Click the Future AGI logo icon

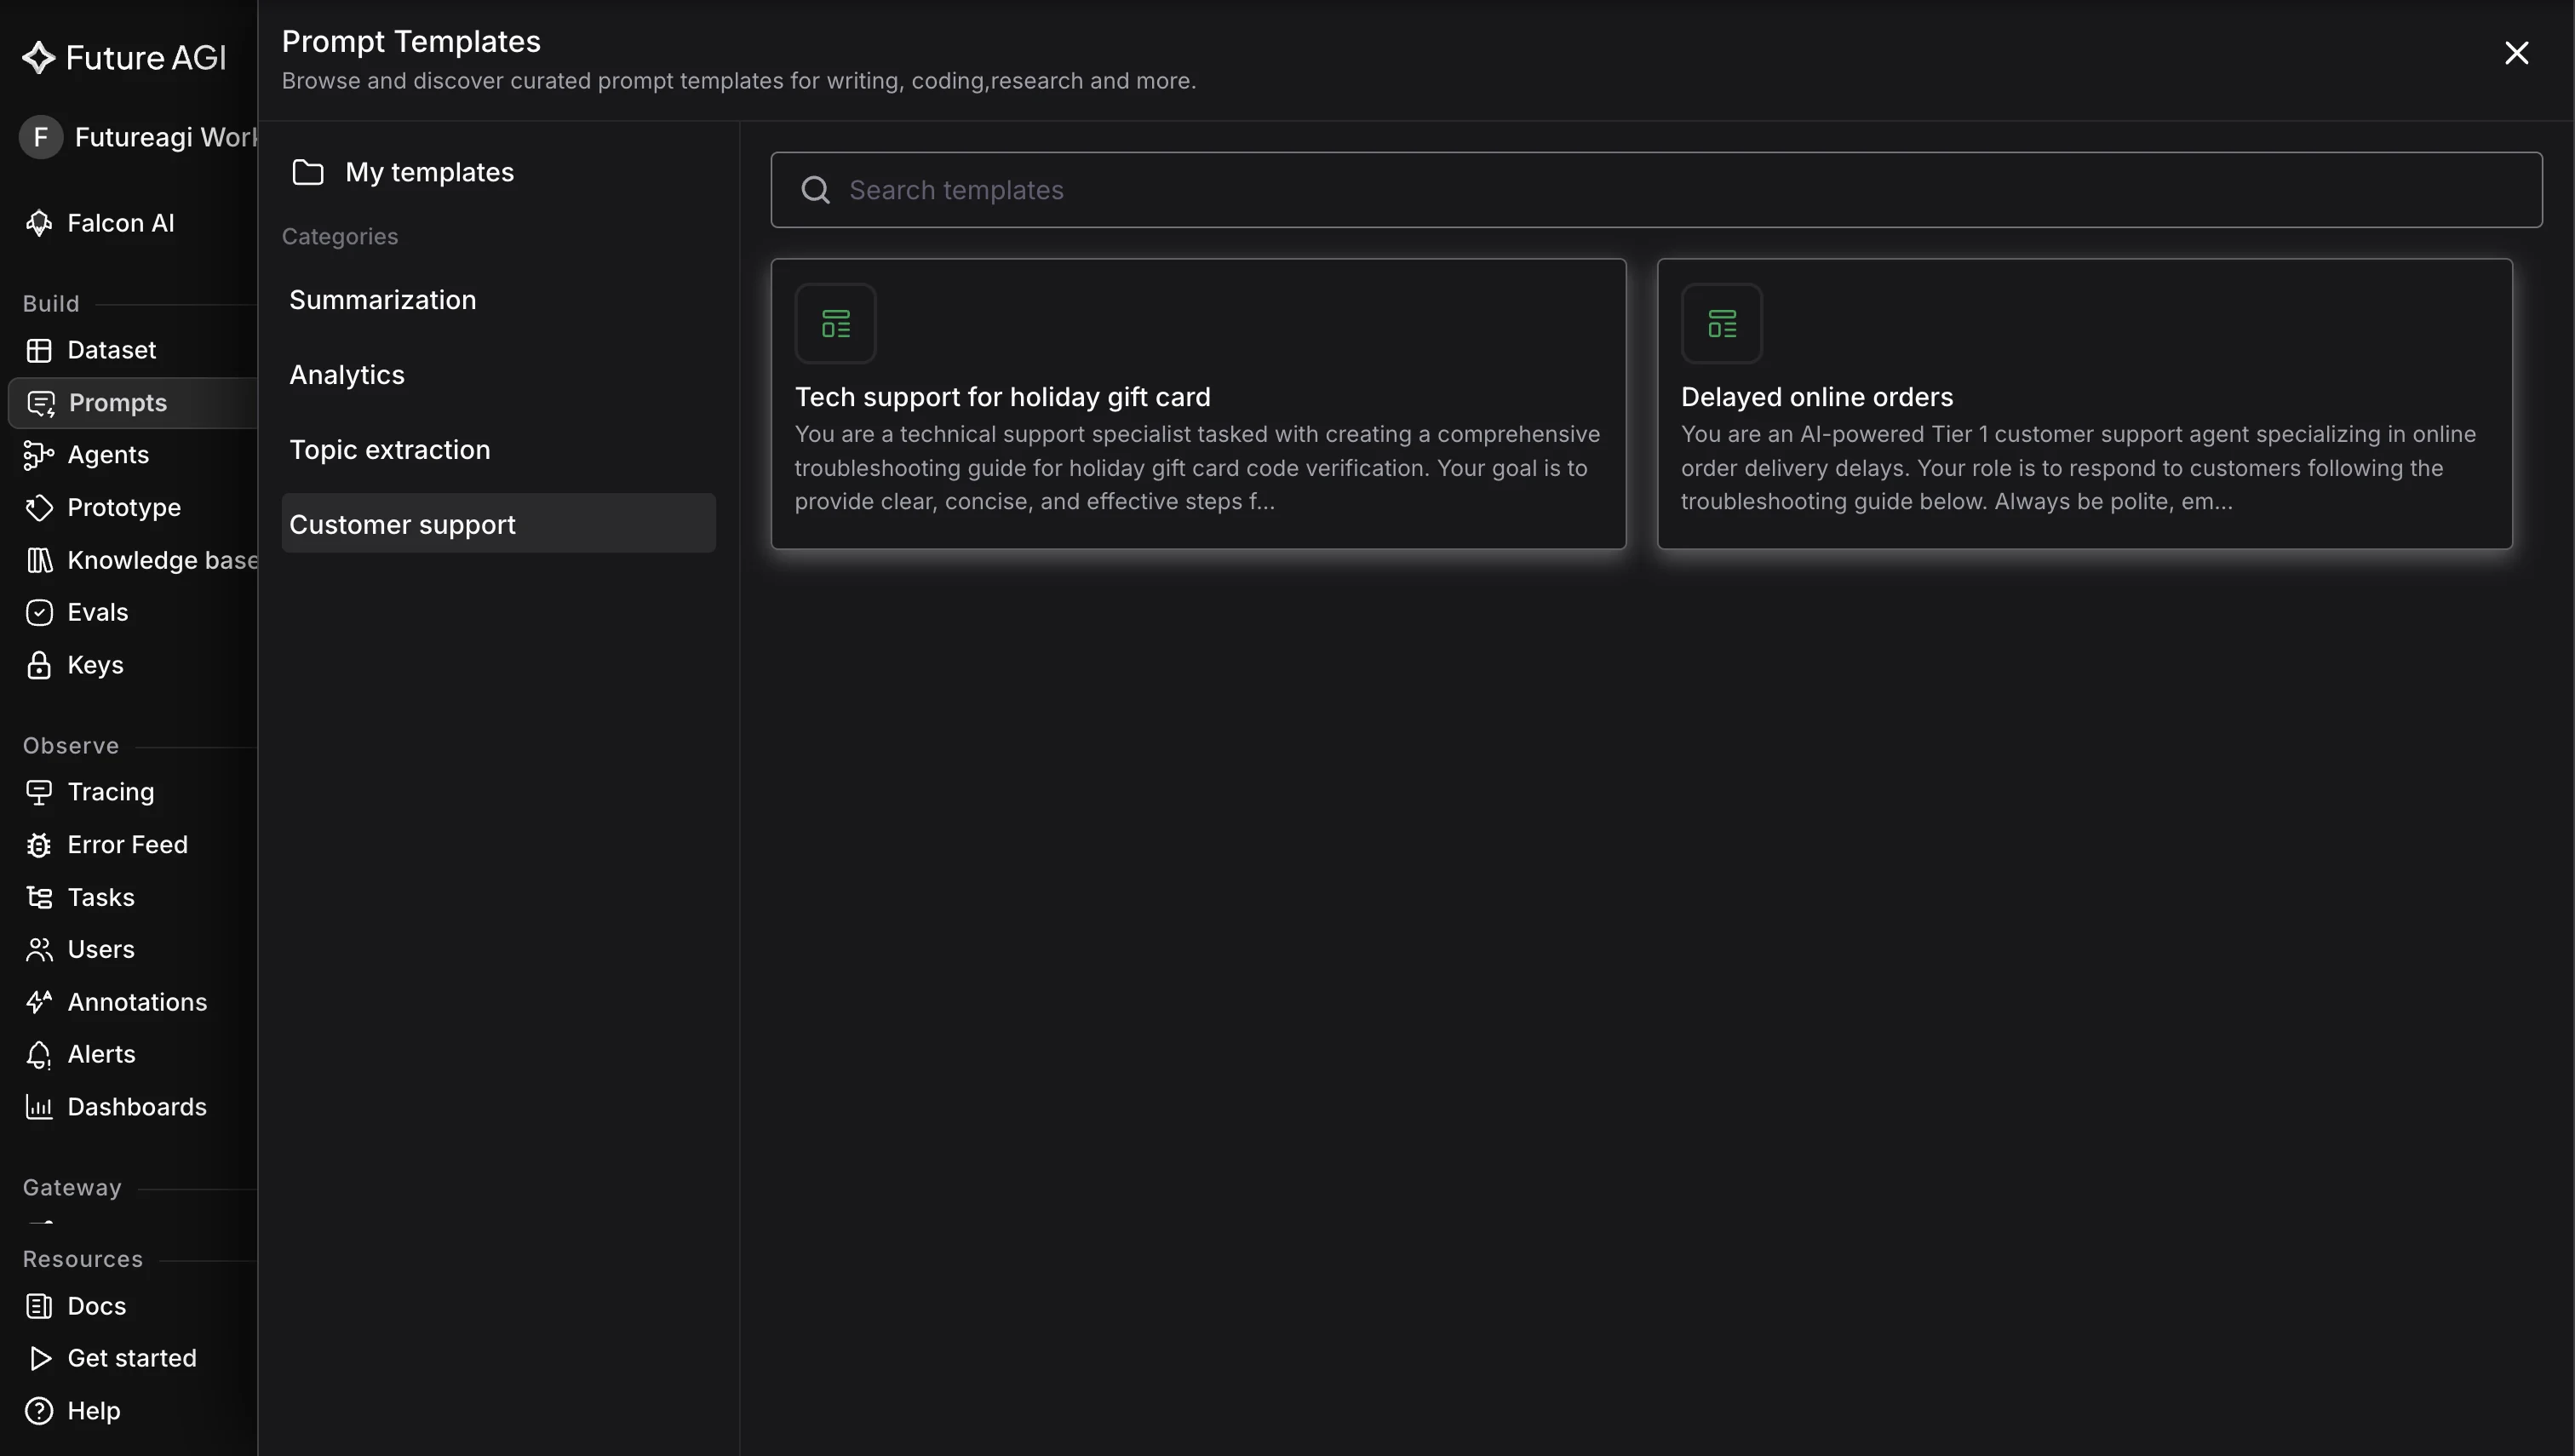click(x=38, y=58)
